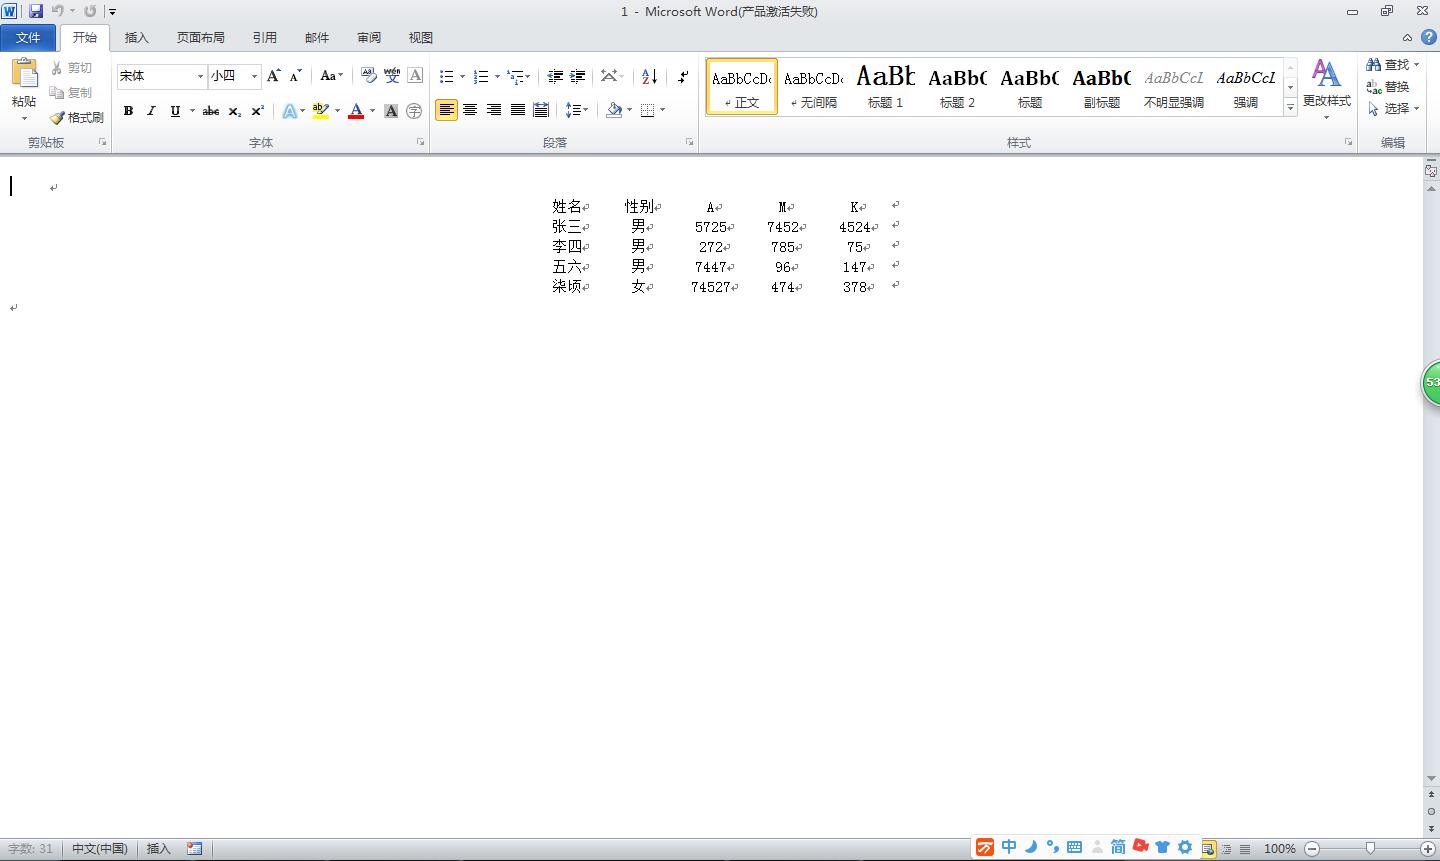1440x861 pixels.
Task: Toggle Subscript formatting
Action: coord(234,111)
